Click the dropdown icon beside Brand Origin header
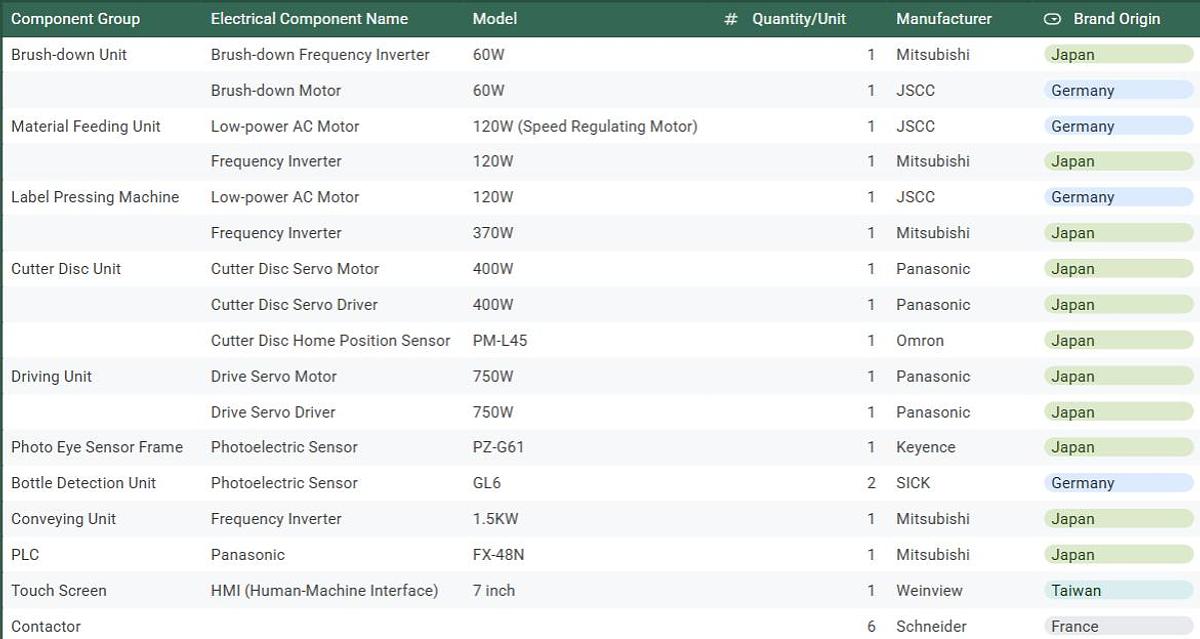 click(x=1052, y=19)
